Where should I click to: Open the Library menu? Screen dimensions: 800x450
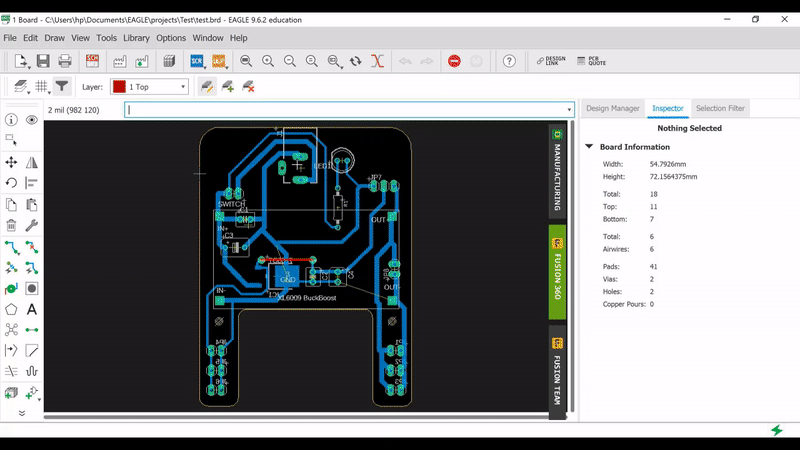(136, 38)
